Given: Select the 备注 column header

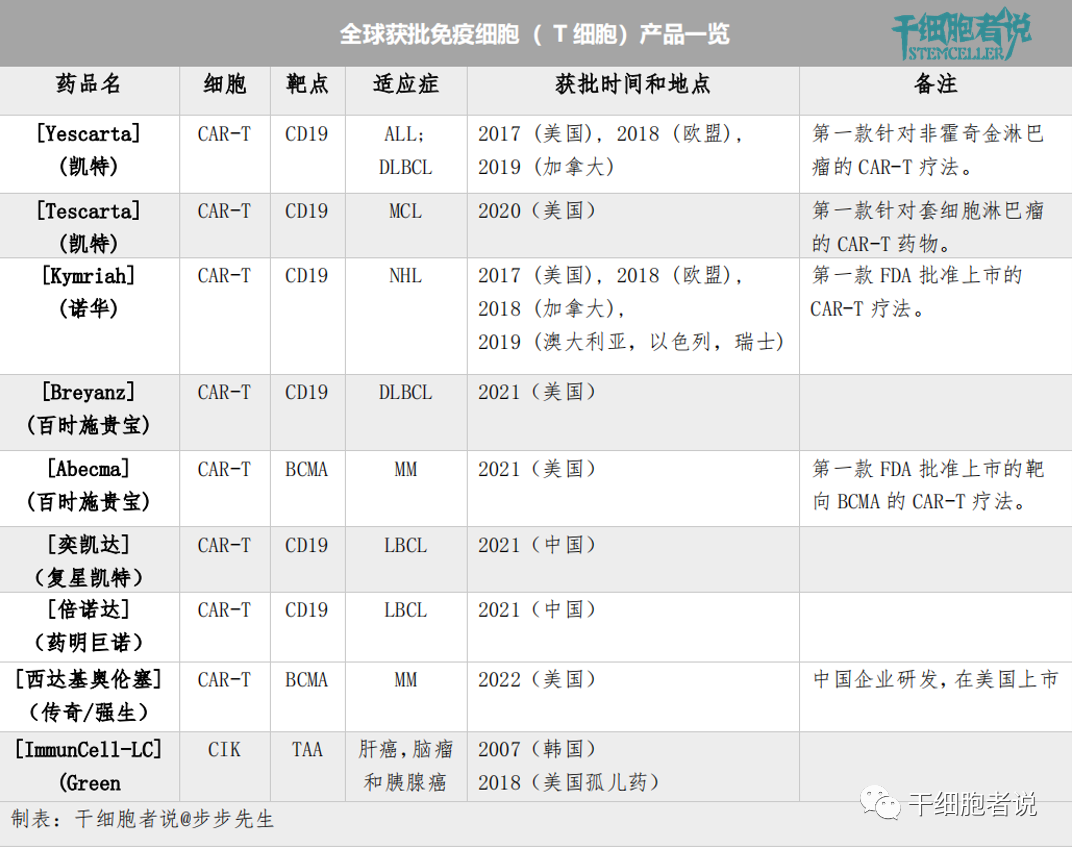Looking at the screenshot, I should [935, 84].
